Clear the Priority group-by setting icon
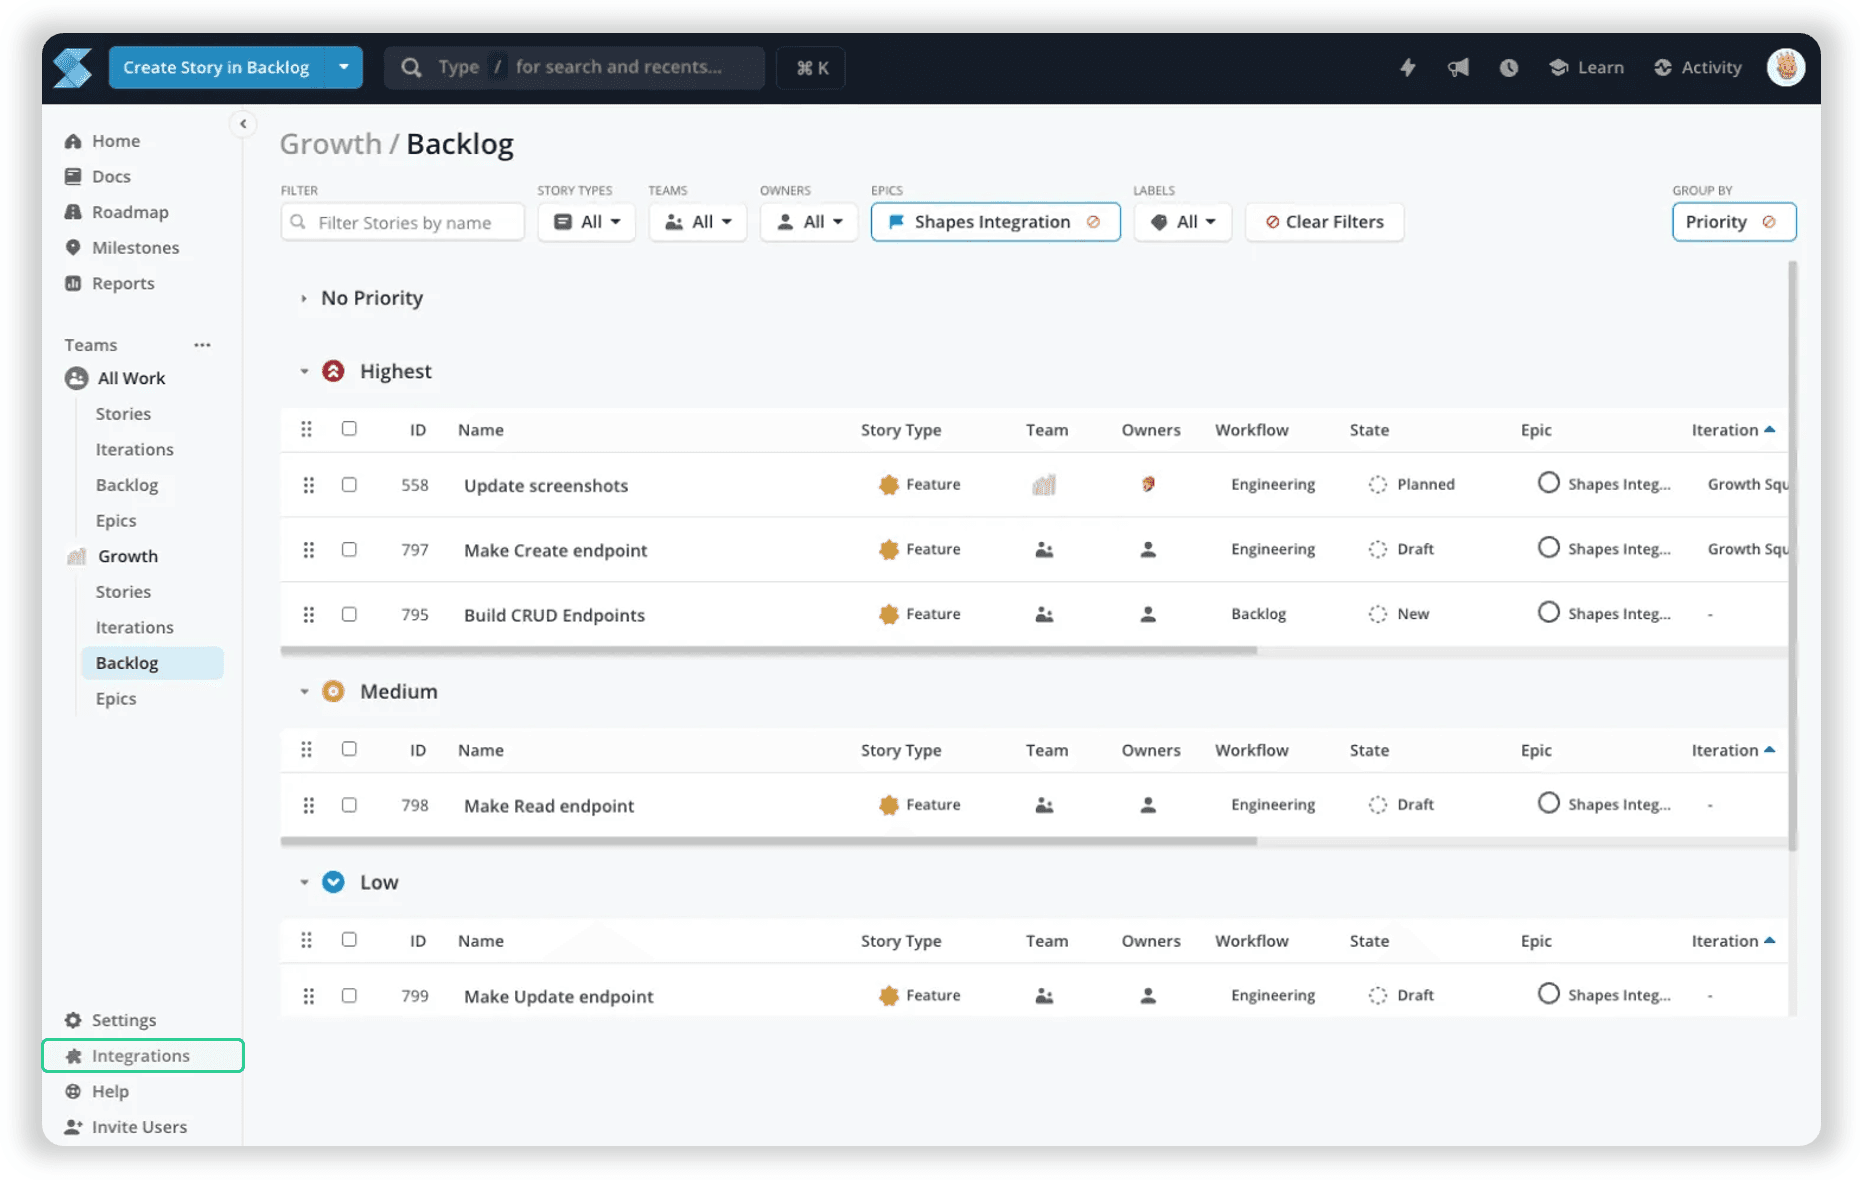This screenshot has width=1860, height=1180. tap(1769, 222)
